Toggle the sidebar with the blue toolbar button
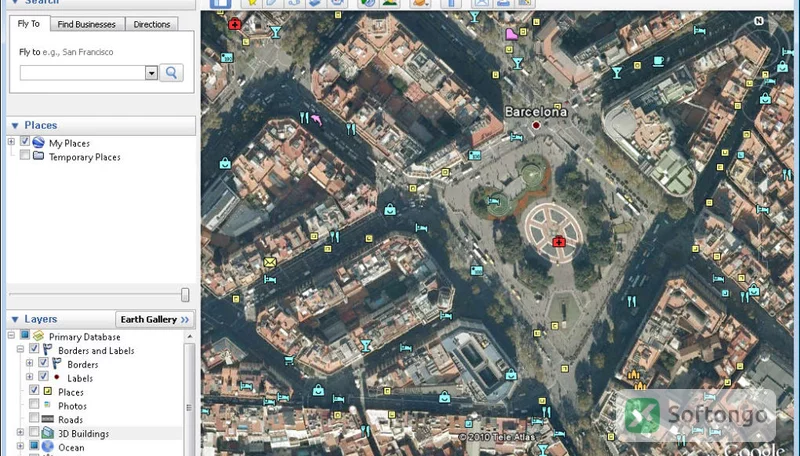800x456 pixels. pyautogui.click(x=220, y=3)
